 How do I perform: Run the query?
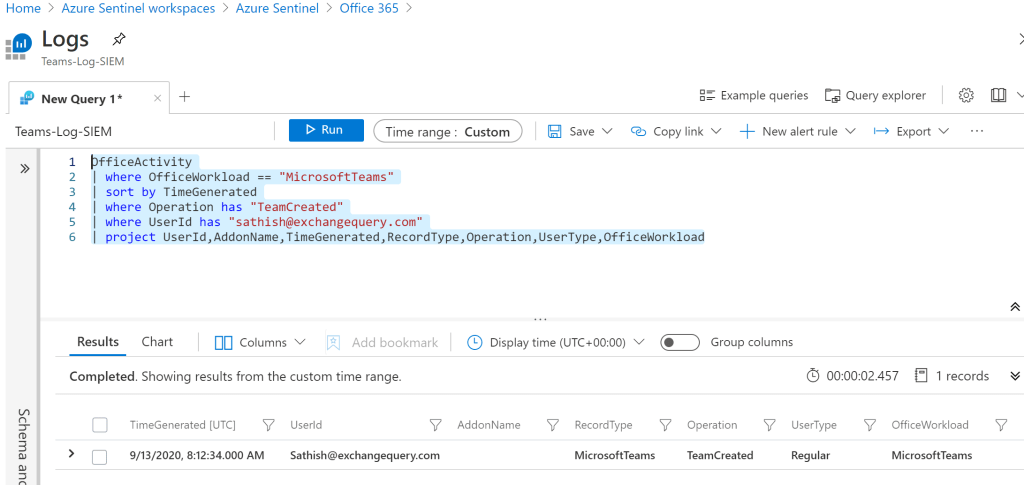pos(325,130)
